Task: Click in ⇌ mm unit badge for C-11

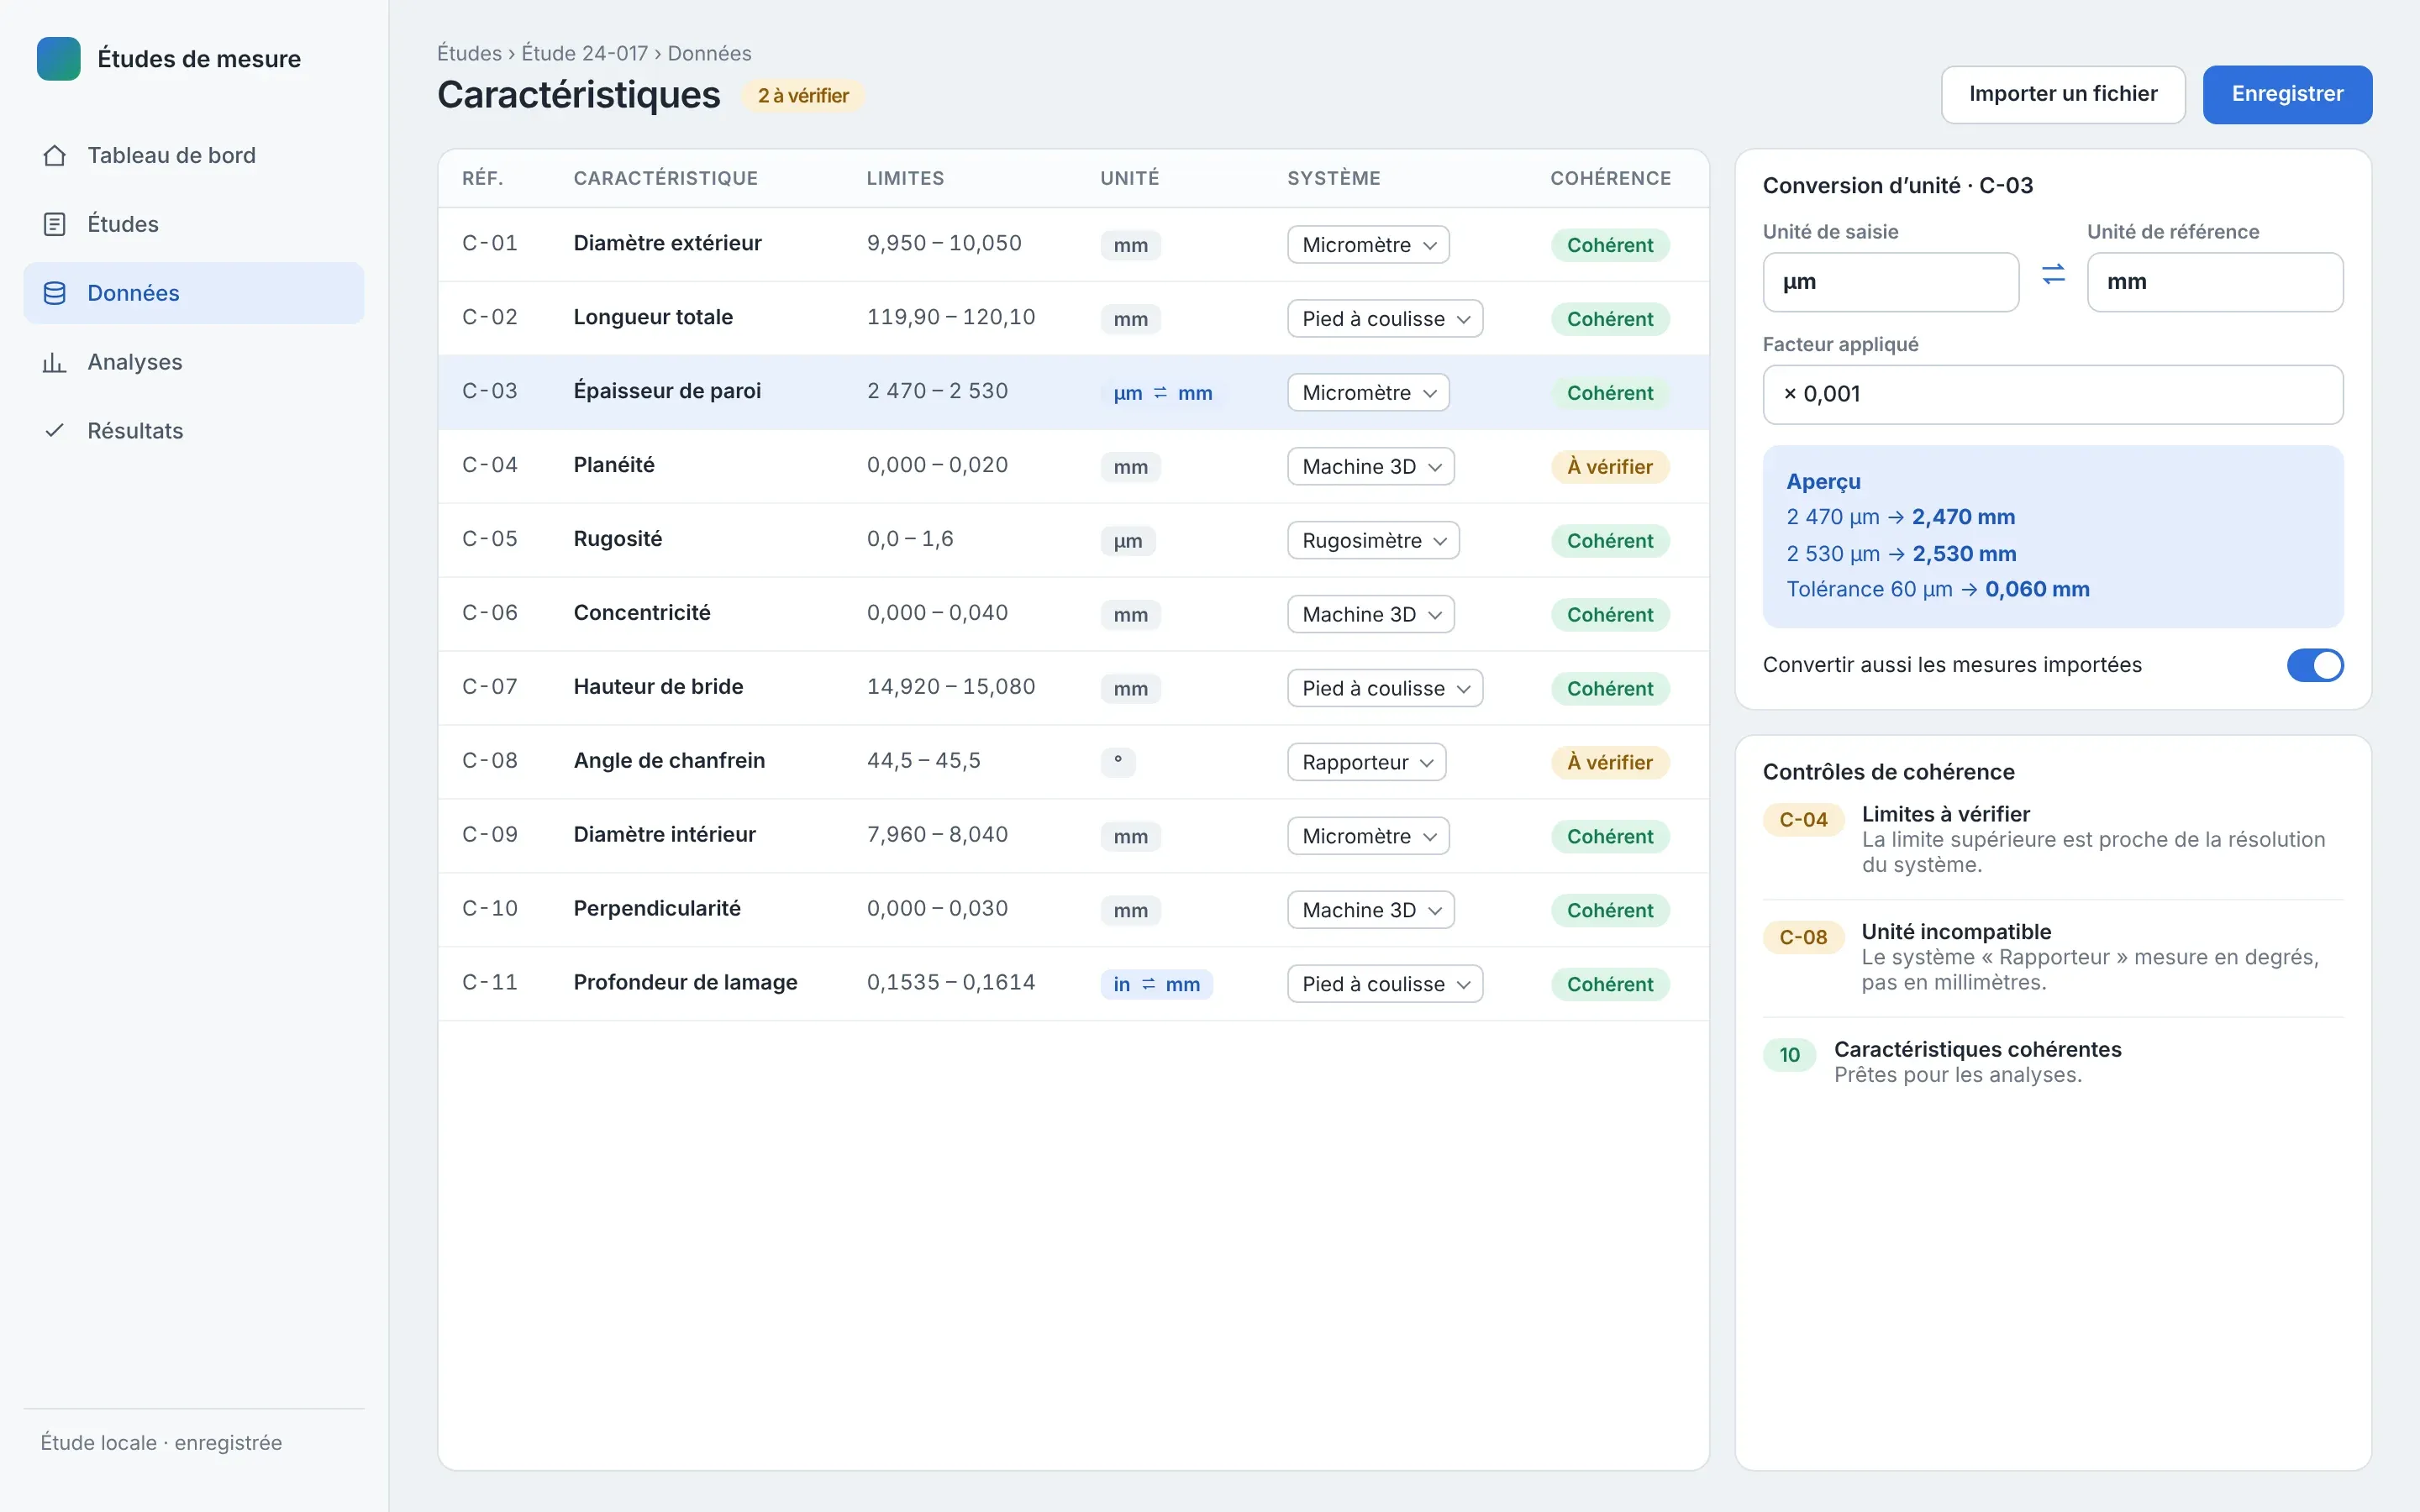Action: coord(1156,984)
